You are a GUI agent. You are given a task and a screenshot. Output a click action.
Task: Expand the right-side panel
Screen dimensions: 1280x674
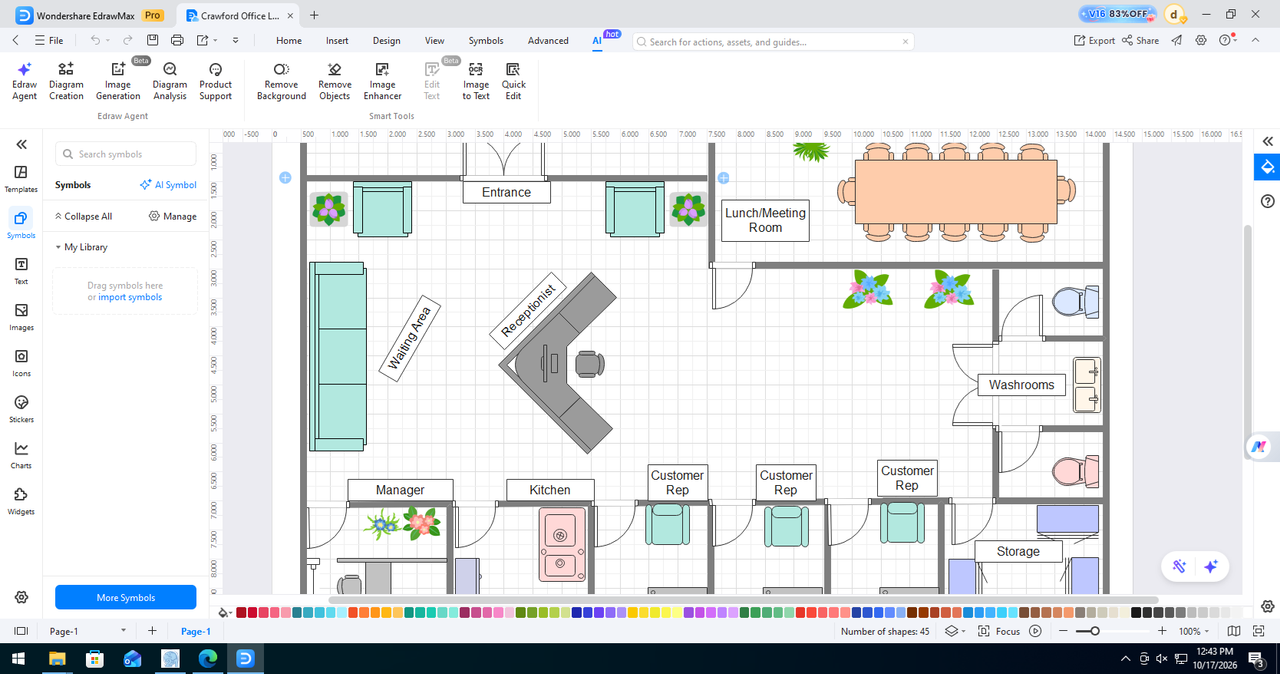[1268, 141]
